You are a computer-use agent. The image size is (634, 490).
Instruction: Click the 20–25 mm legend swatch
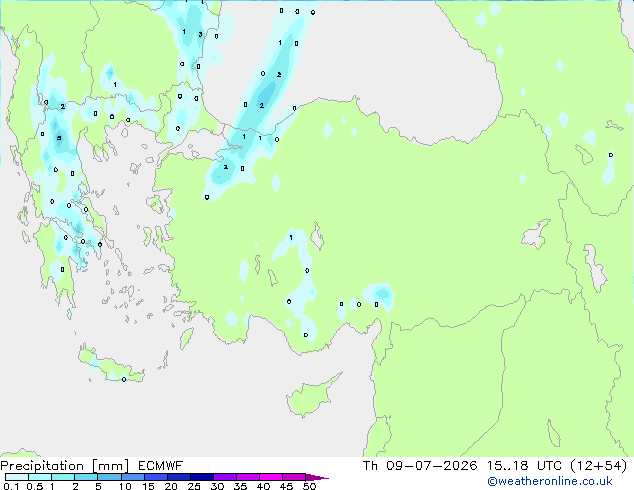pos(178,477)
